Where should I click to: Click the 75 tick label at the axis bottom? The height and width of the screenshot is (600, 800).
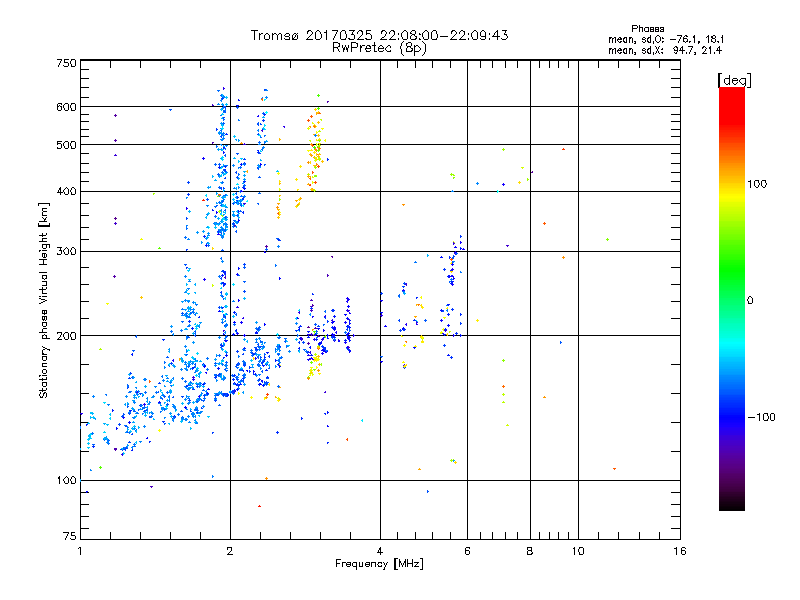click(70, 536)
